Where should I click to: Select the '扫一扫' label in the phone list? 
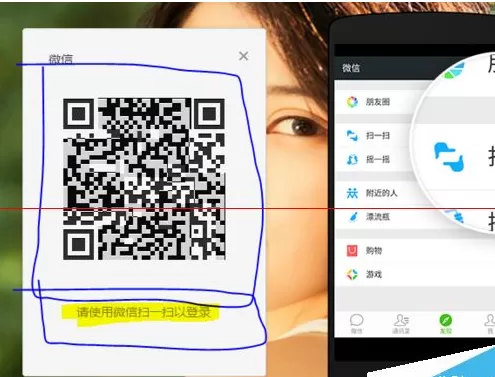[x=378, y=136]
